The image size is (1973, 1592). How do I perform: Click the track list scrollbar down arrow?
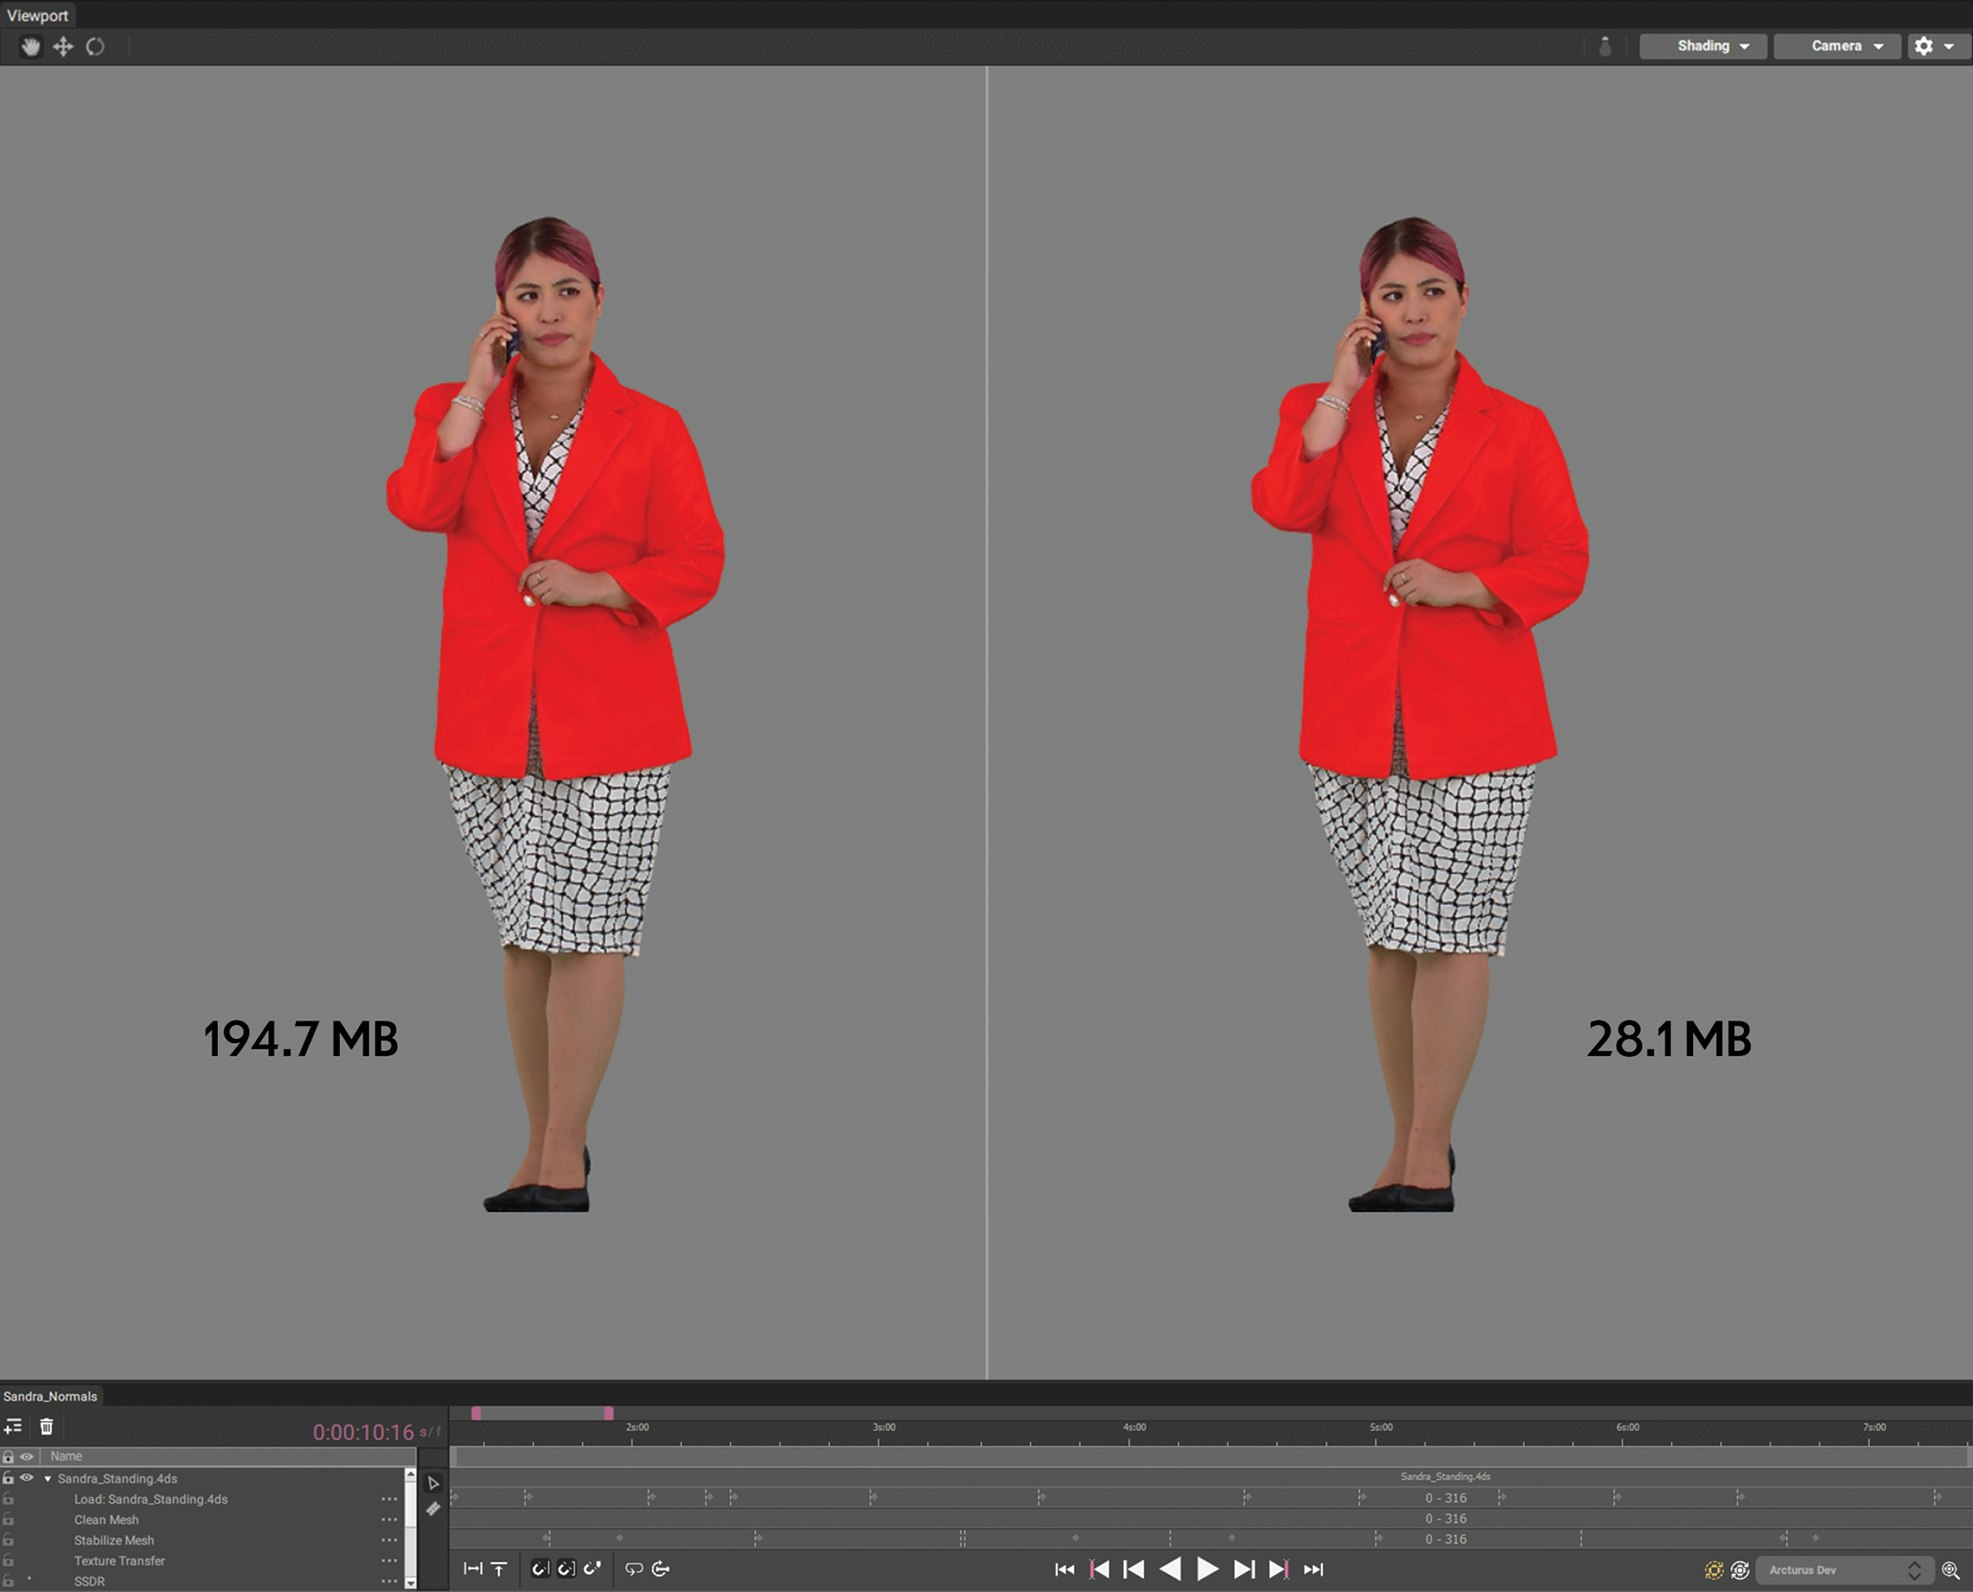pyautogui.click(x=410, y=1583)
